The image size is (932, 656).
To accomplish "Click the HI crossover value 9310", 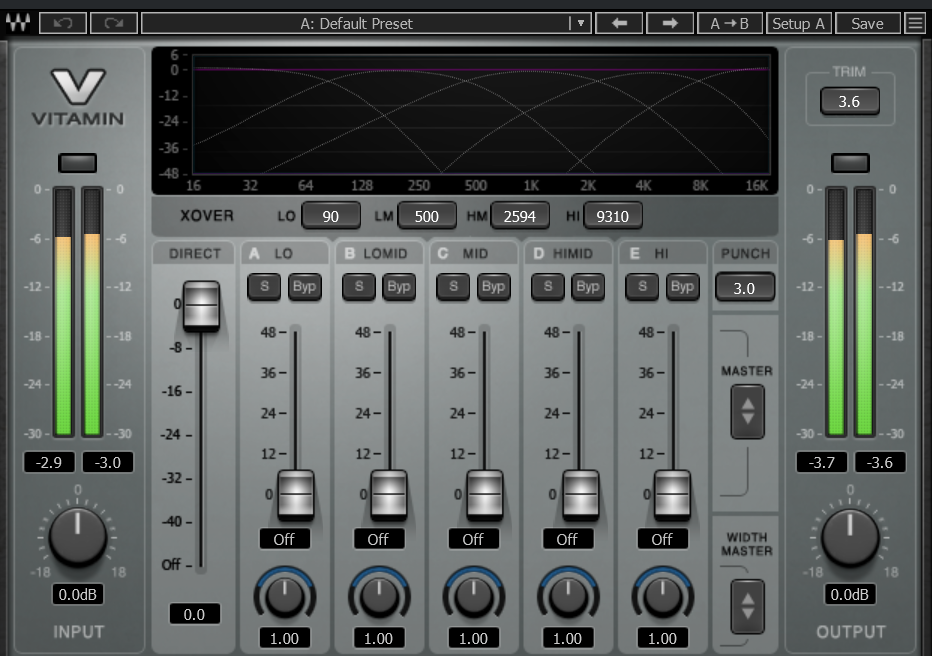I will (612, 216).
